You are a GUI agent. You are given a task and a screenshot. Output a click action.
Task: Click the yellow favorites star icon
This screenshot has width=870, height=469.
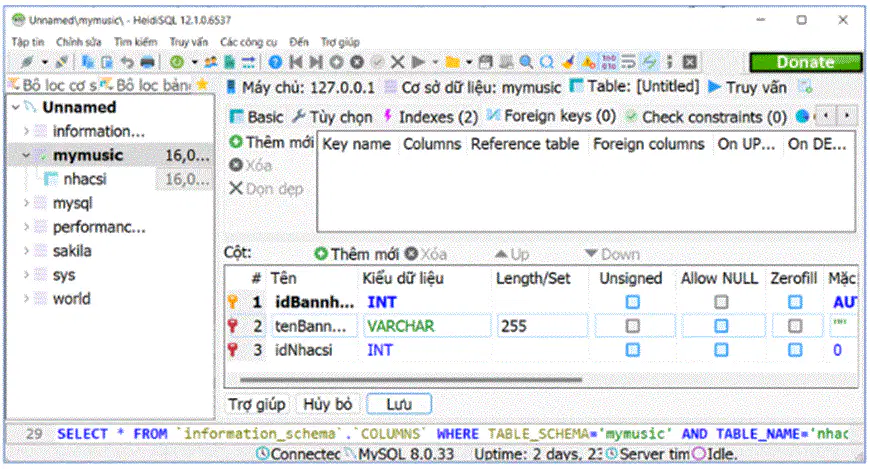tap(203, 84)
